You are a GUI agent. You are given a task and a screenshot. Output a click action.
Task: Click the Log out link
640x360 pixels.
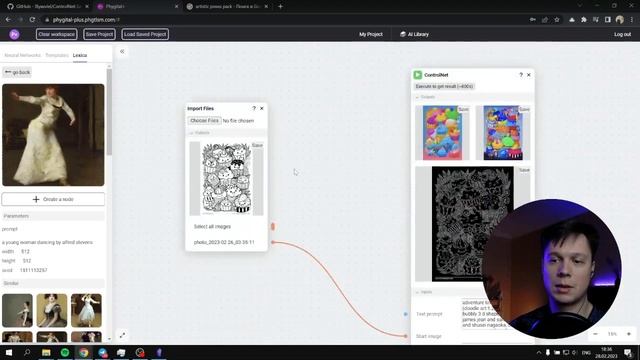622,34
